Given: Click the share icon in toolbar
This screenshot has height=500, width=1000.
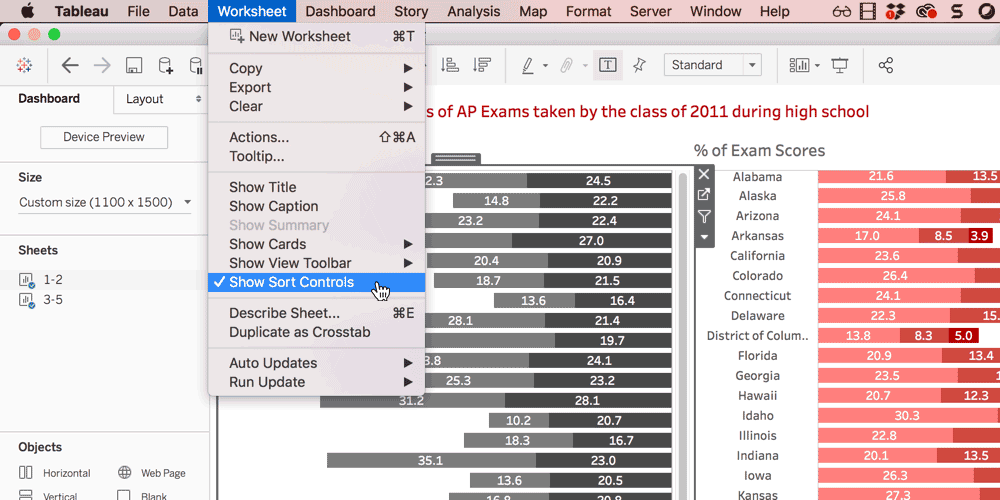Looking at the screenshot, I should 886,65.
